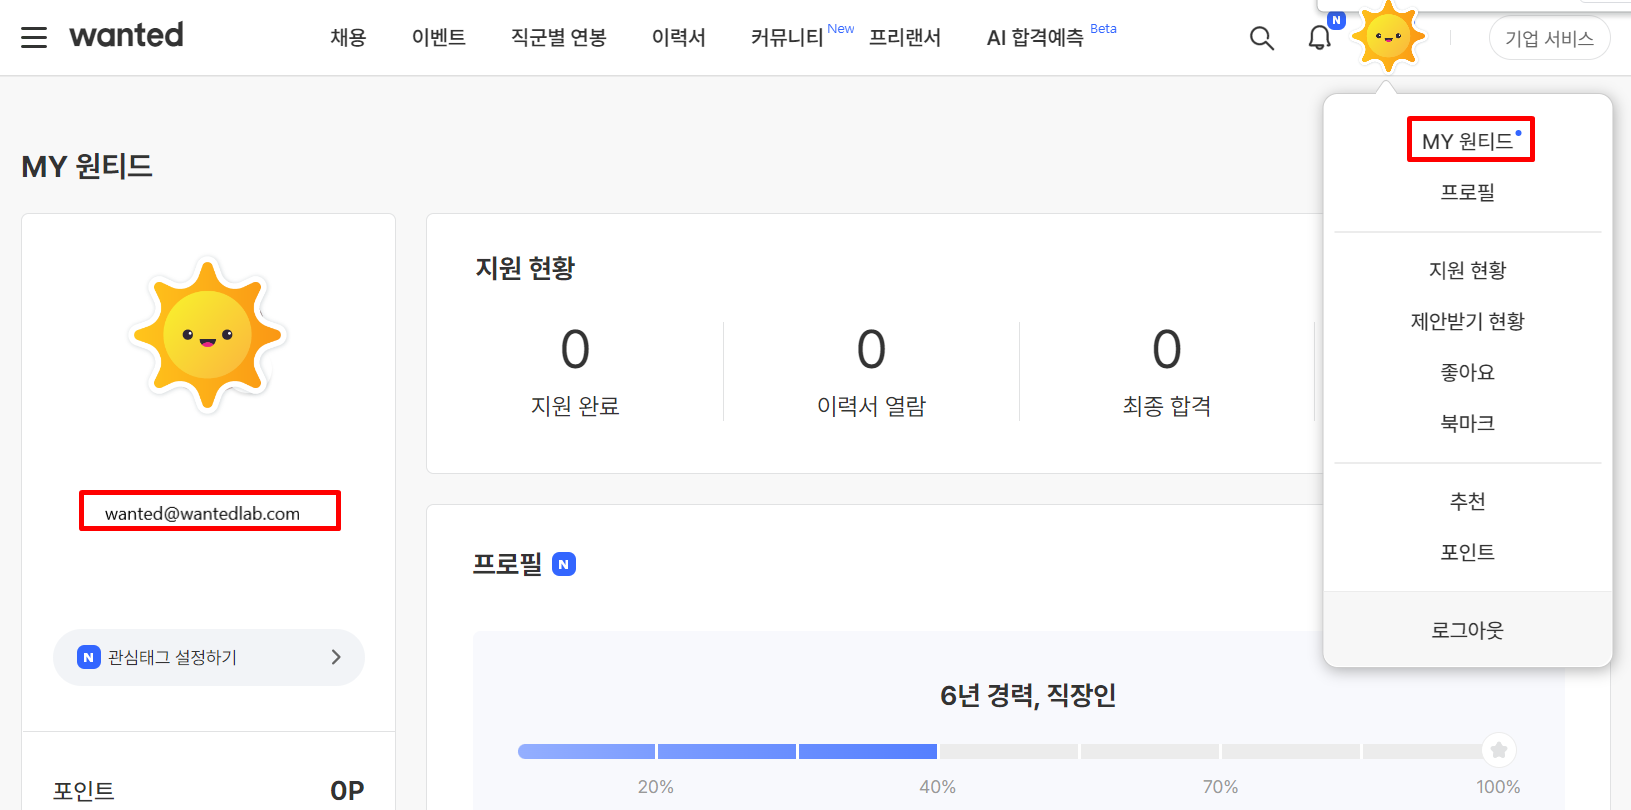
Task: Open 커뮤니티 nav item
Action: (787, 38)
